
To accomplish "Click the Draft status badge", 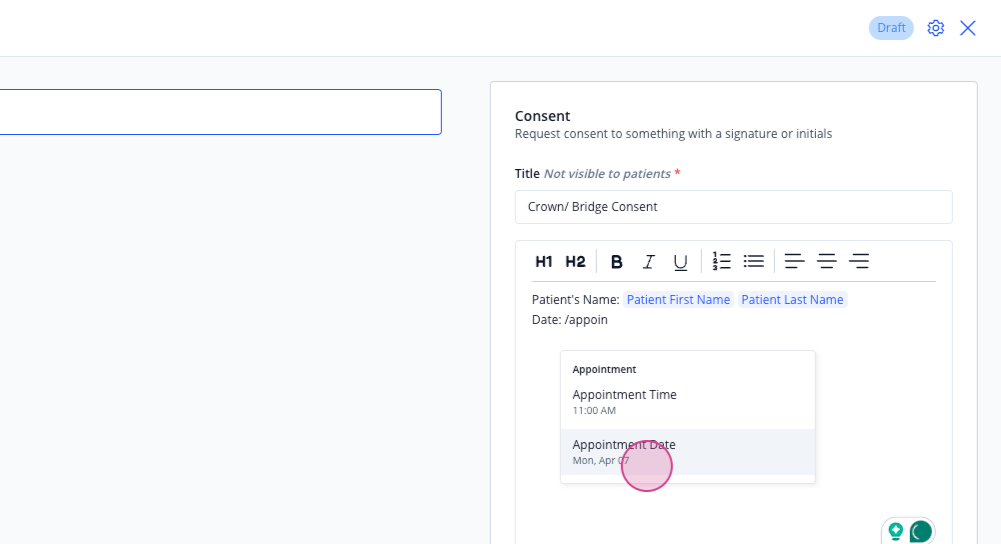I will pyautogui.click(x=891, y=28).
